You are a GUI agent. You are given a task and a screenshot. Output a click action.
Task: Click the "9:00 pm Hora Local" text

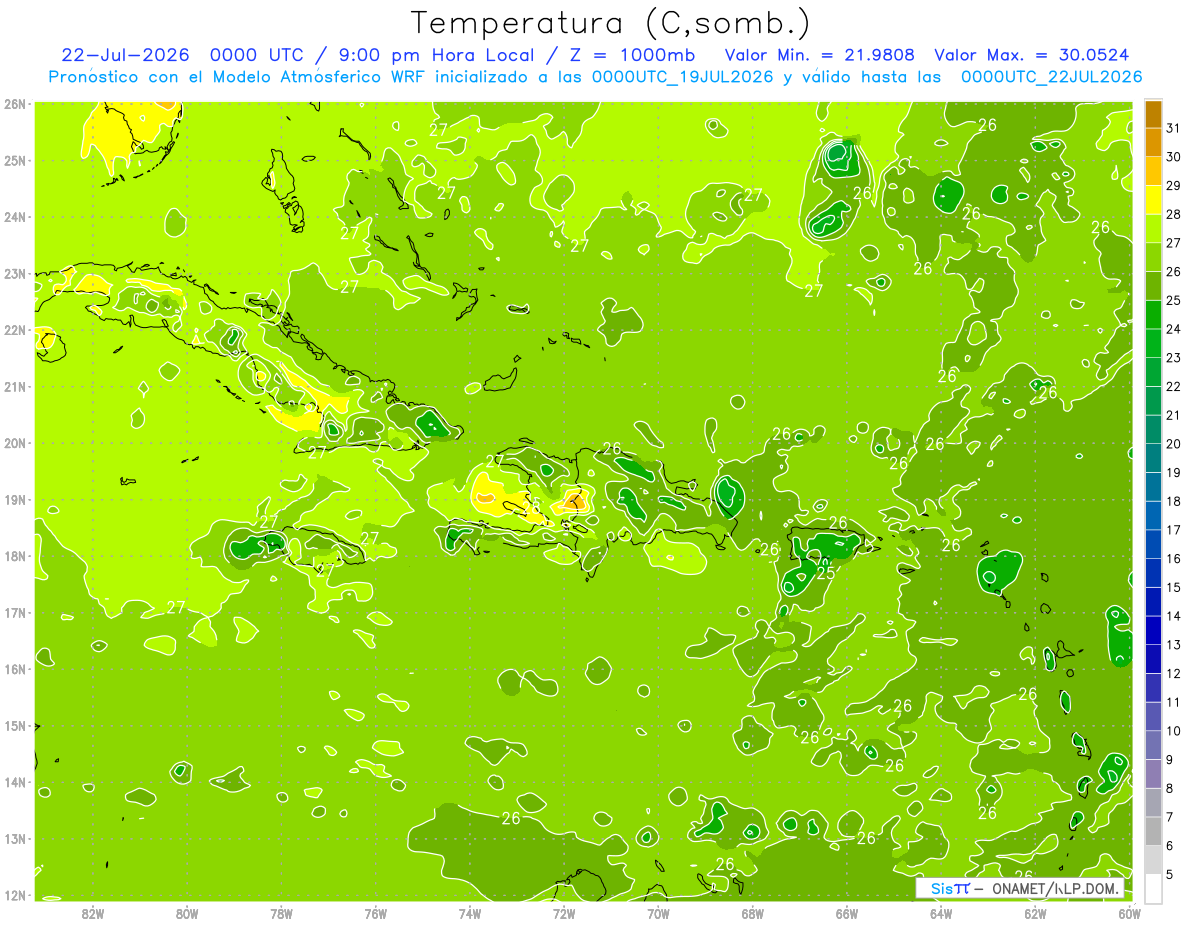click(x=431, y=54)
